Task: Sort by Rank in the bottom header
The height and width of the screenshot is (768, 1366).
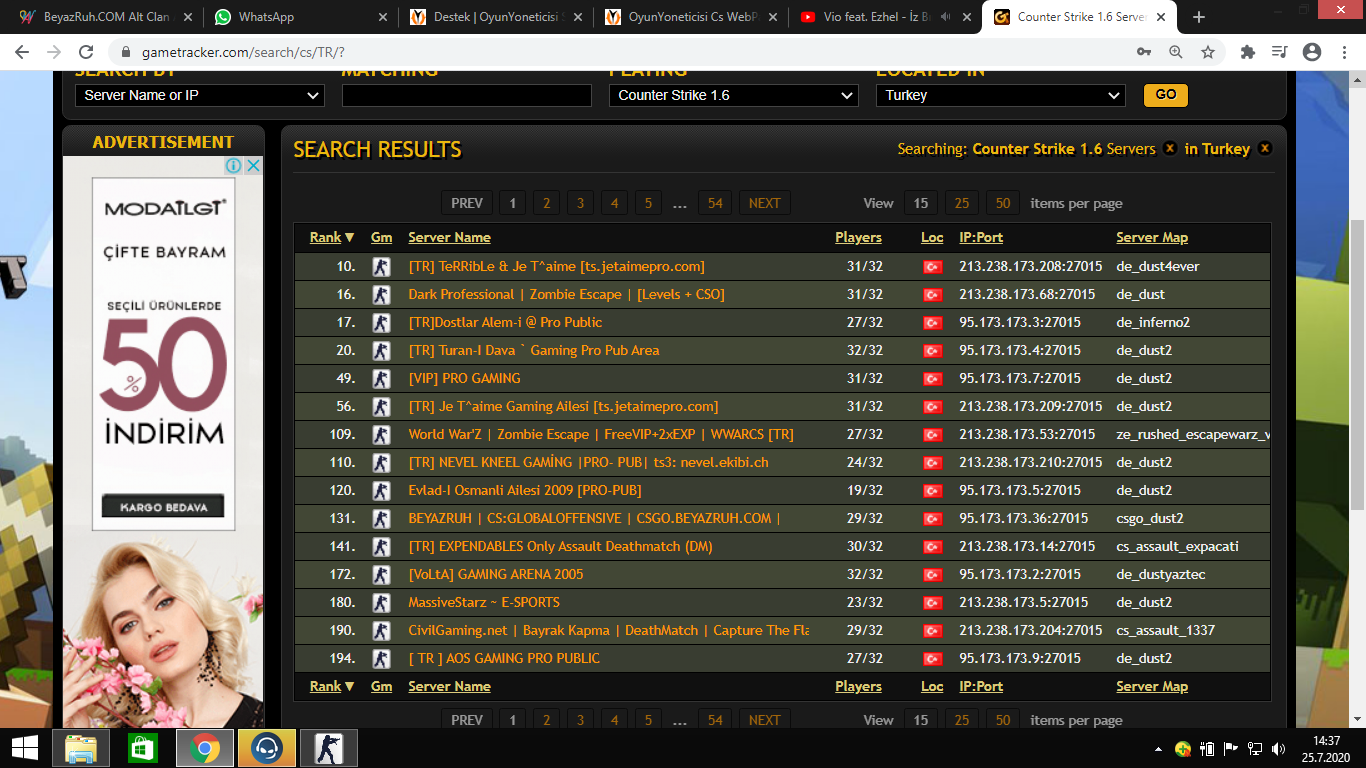Action: click(332, 686)
